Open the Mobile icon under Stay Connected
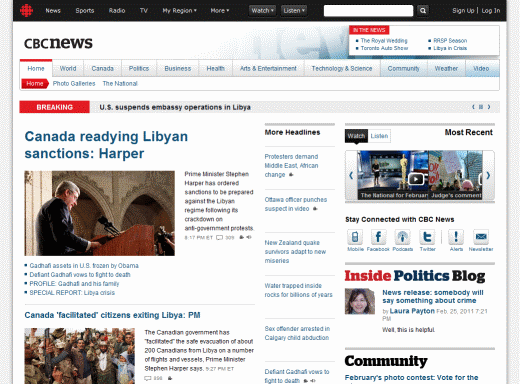Screen dimensions: 520x384 [x=355, y=237]
